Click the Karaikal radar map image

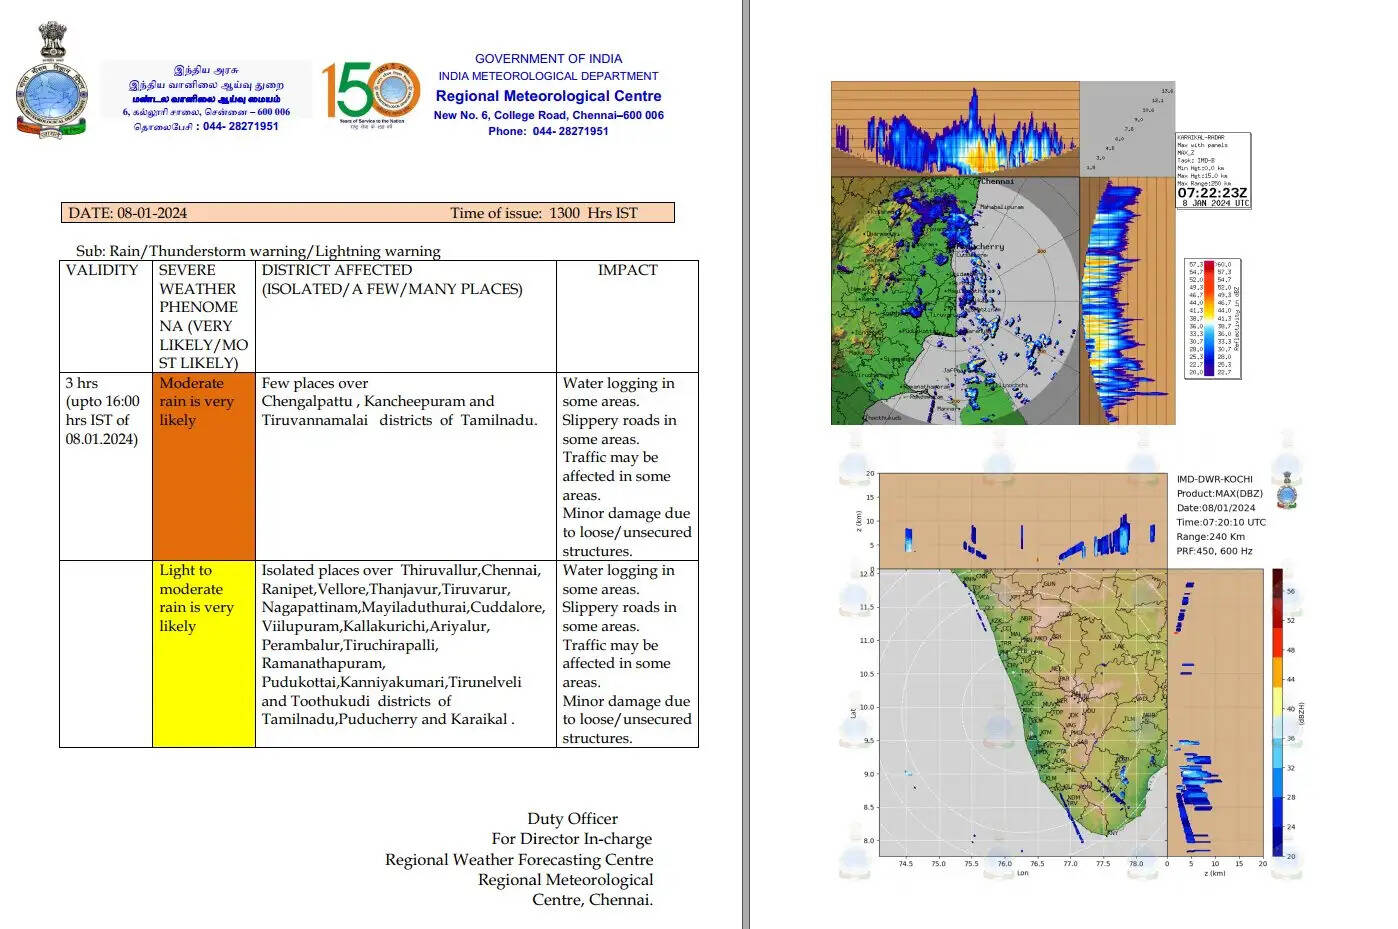click(x=954, y=300)
